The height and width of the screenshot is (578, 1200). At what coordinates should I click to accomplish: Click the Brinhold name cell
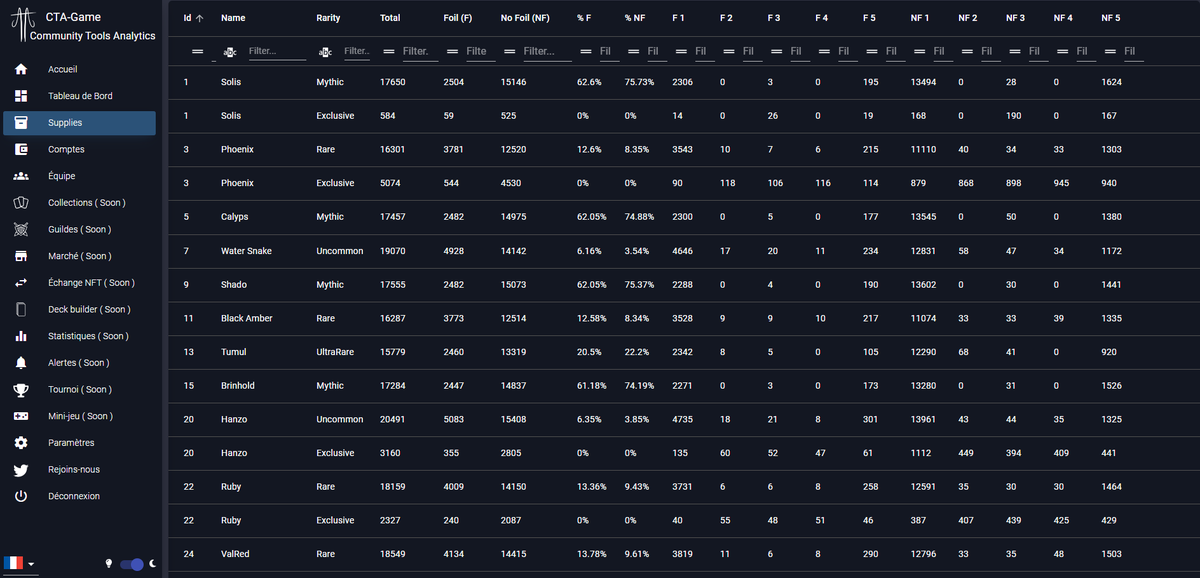[237, 386]
